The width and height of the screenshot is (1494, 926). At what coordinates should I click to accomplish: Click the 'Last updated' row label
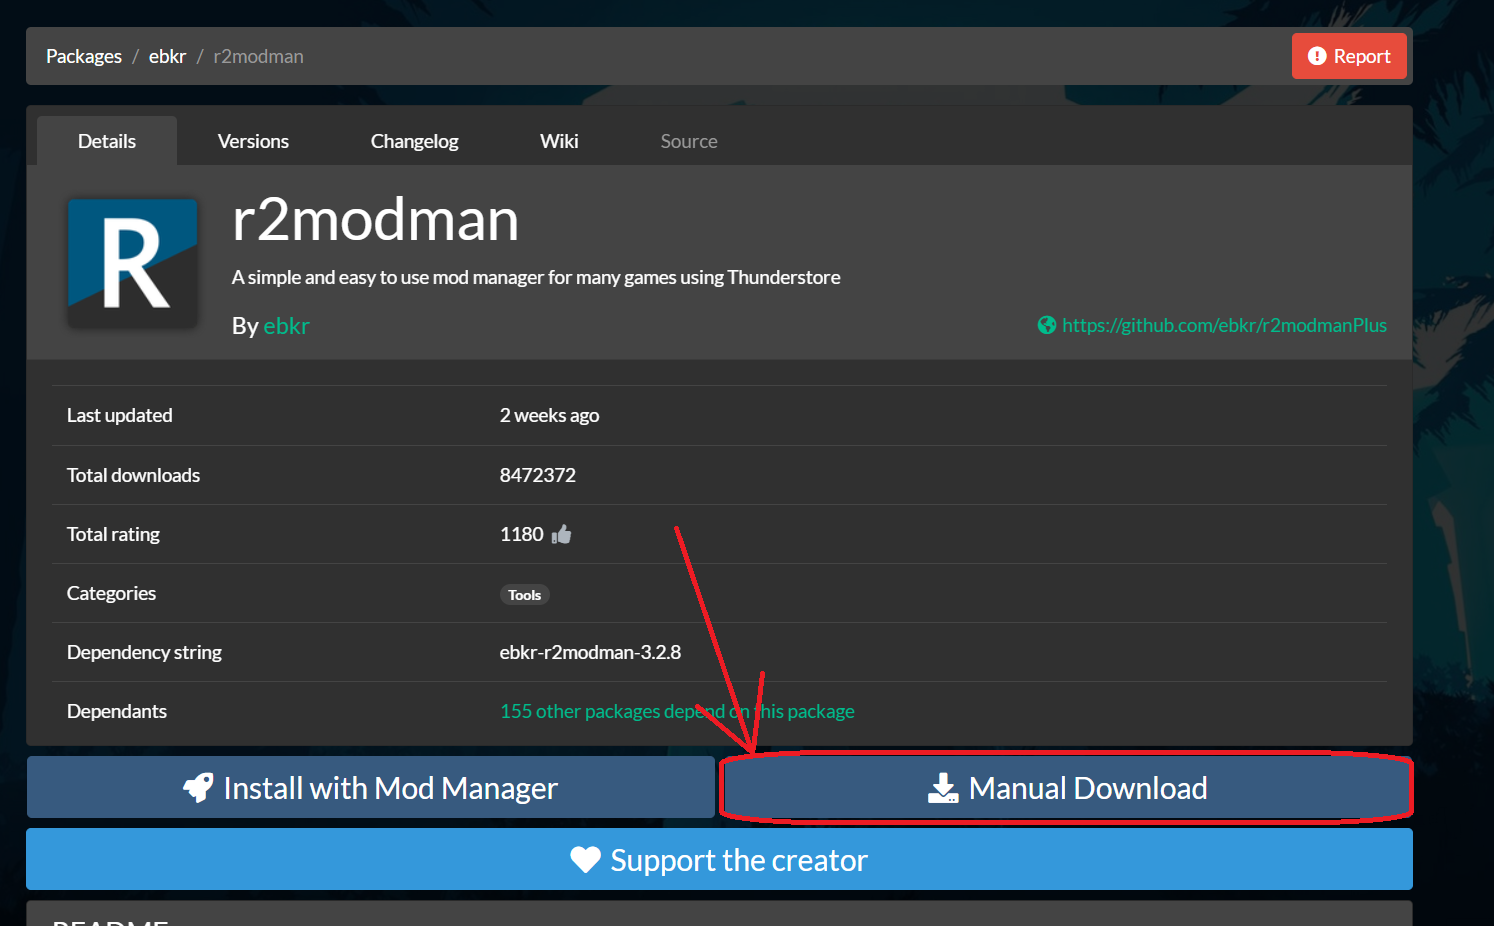pyautogui.click(x=120, y=415)
